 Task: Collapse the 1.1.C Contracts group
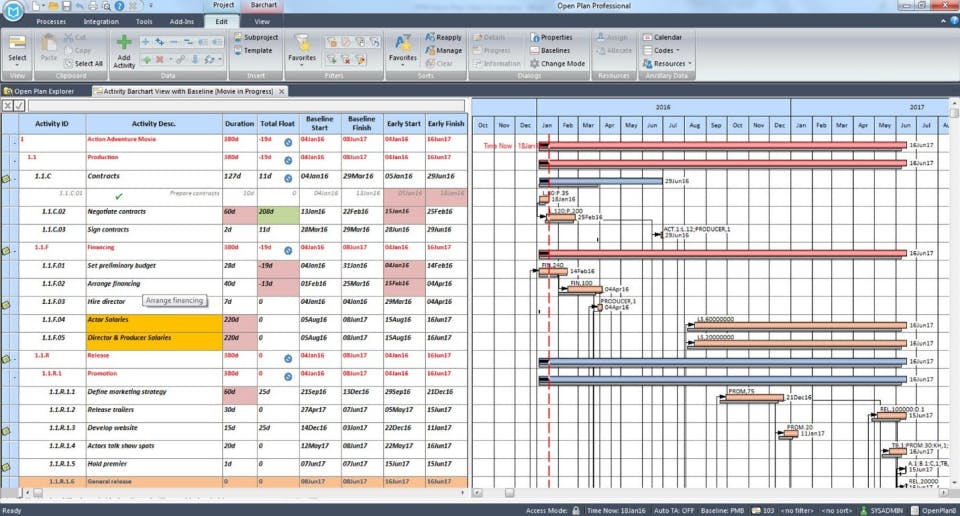[x=15, y=179]
